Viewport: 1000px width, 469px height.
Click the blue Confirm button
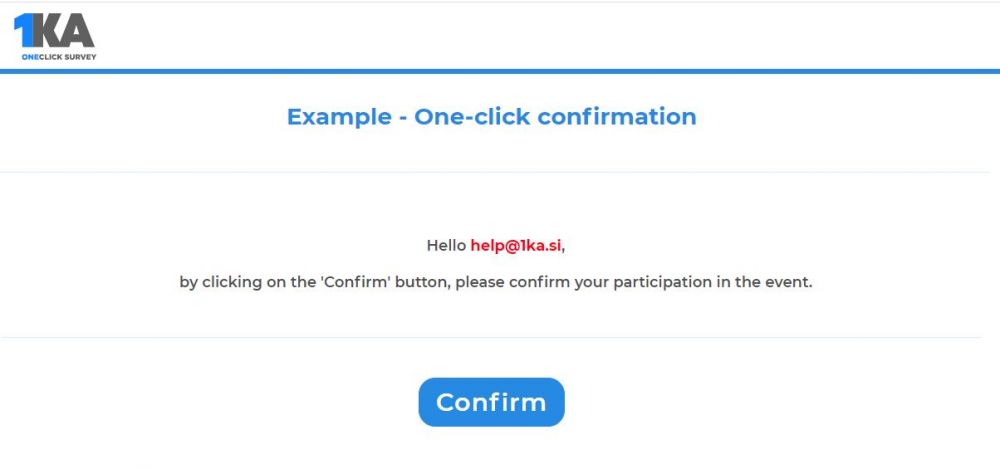click(x=491, y=402)
